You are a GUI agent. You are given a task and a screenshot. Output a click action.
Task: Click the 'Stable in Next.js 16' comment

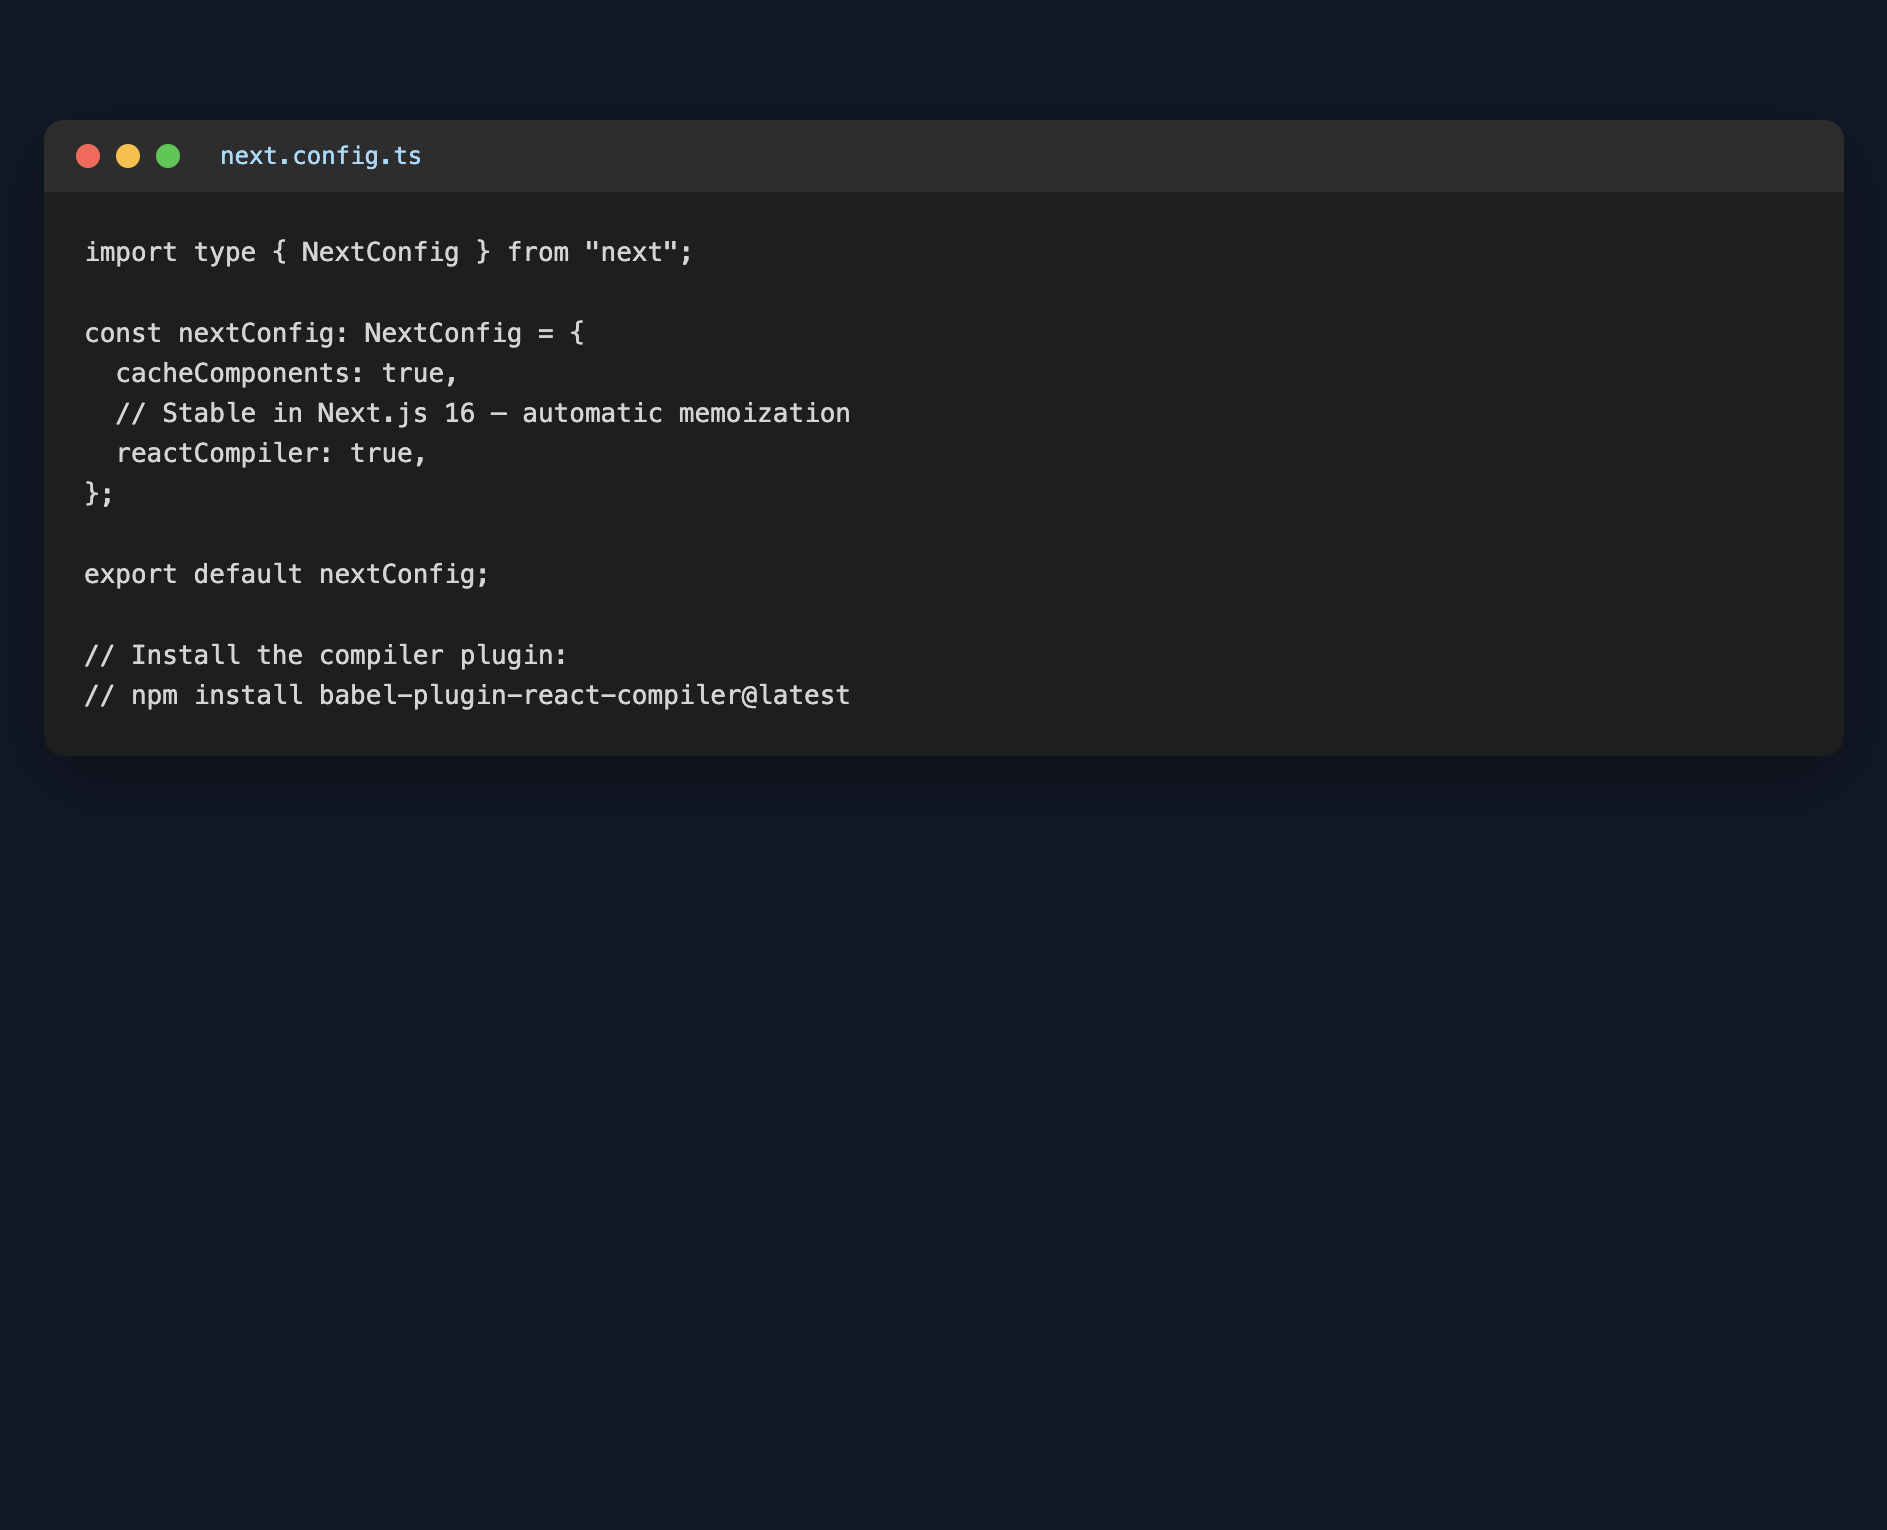(x=483, y=413)
